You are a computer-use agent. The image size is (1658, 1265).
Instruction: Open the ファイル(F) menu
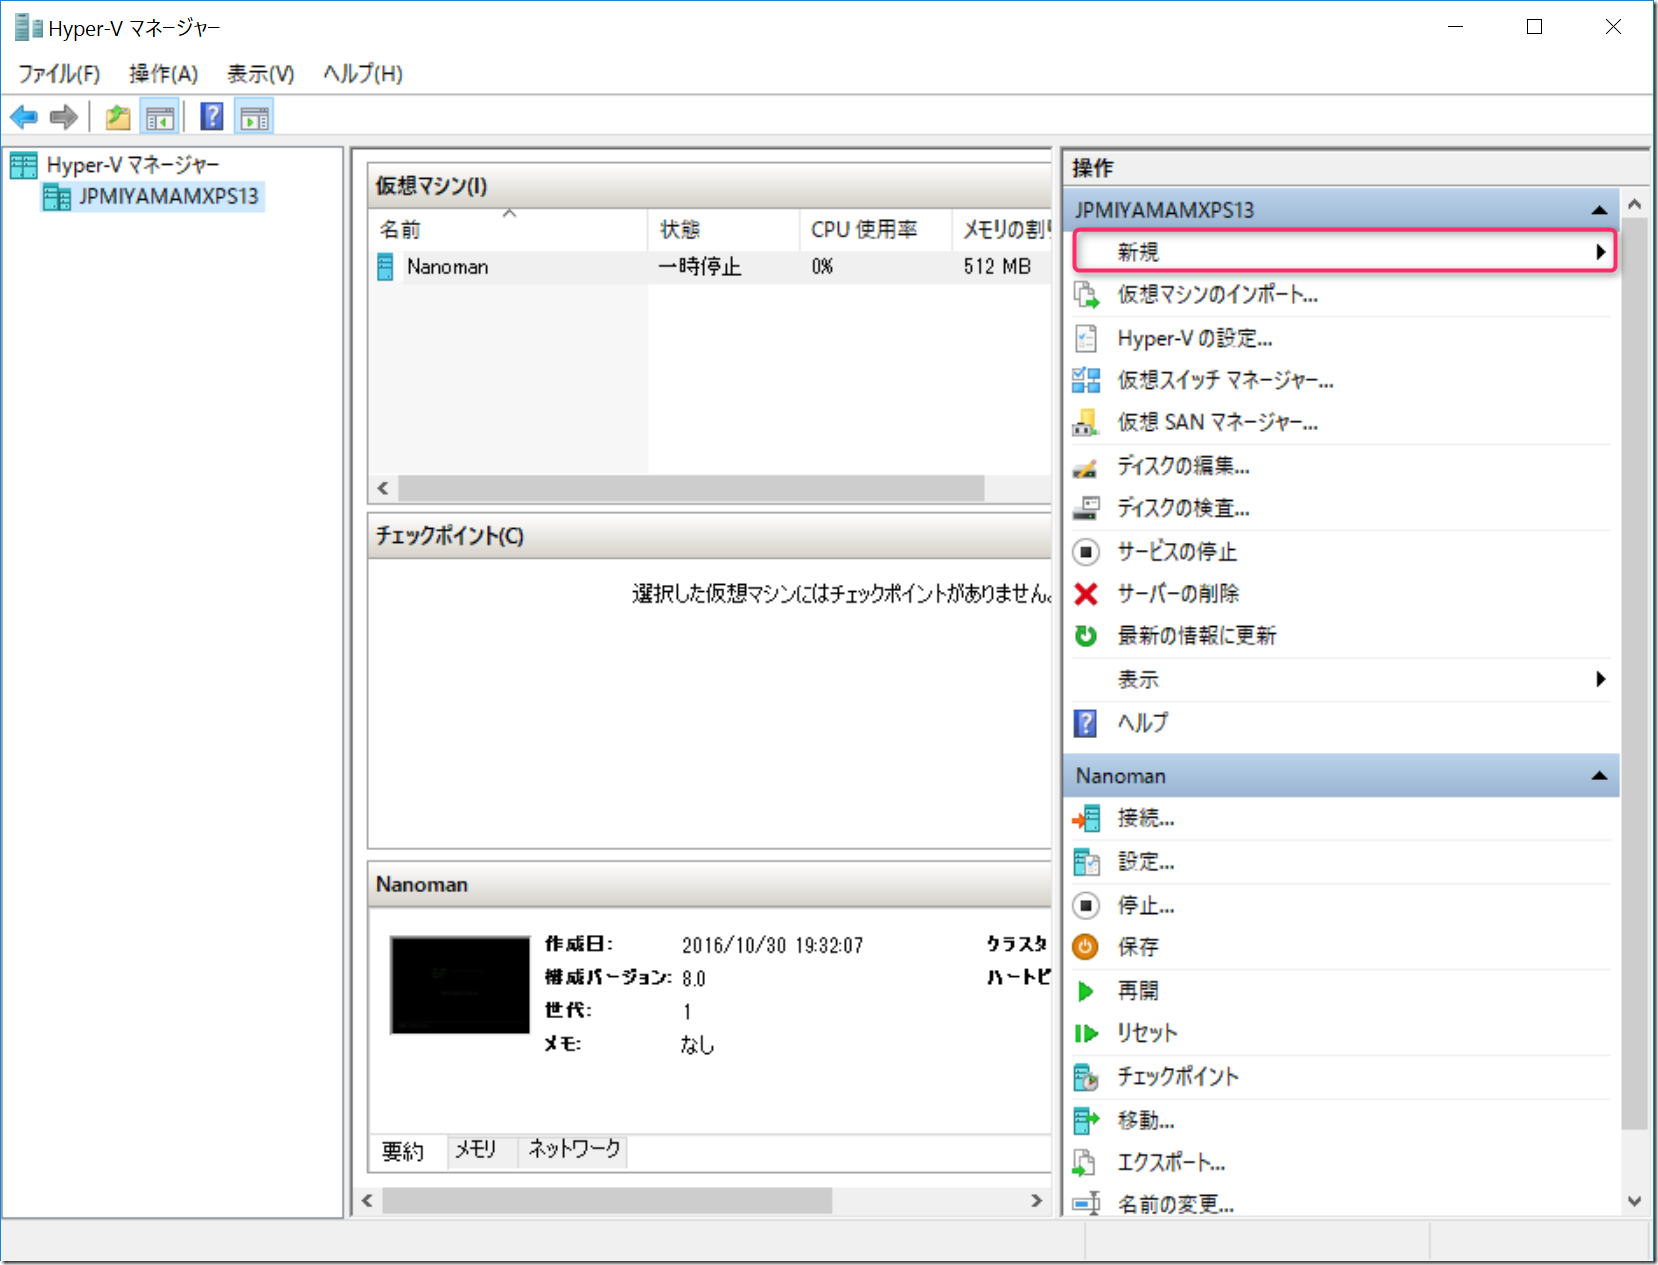pyautogui.click(x=59, y=74)
